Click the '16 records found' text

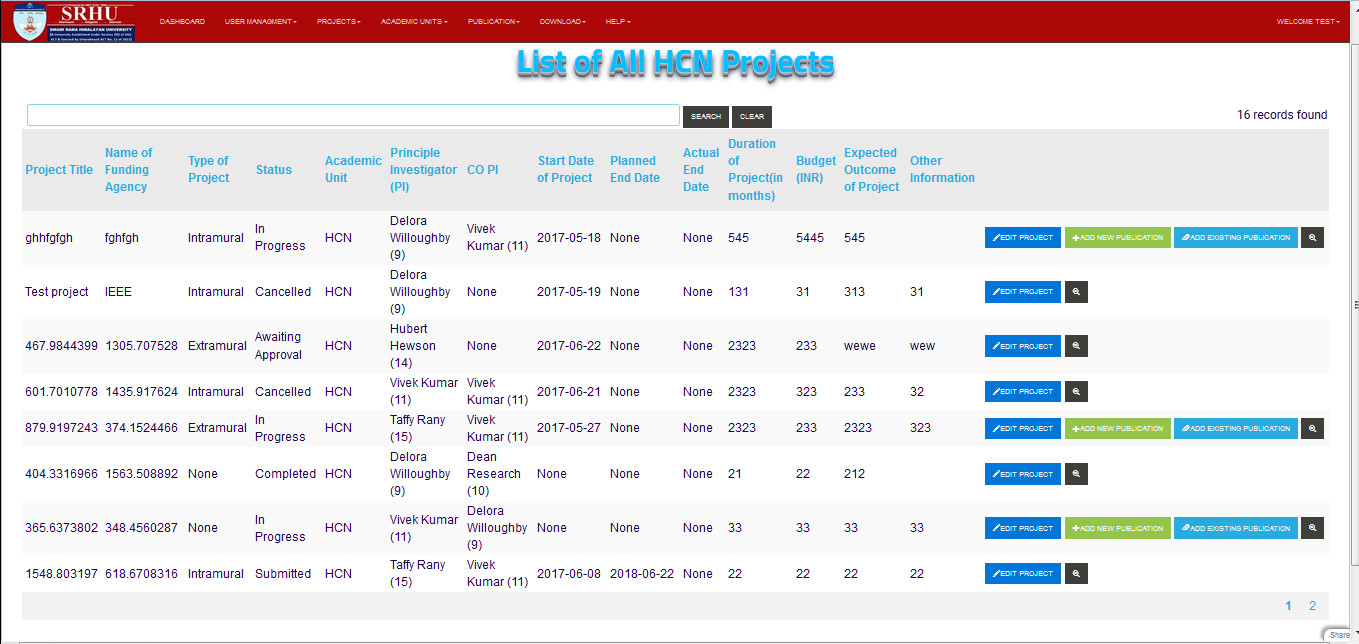tap(1282, 115)
